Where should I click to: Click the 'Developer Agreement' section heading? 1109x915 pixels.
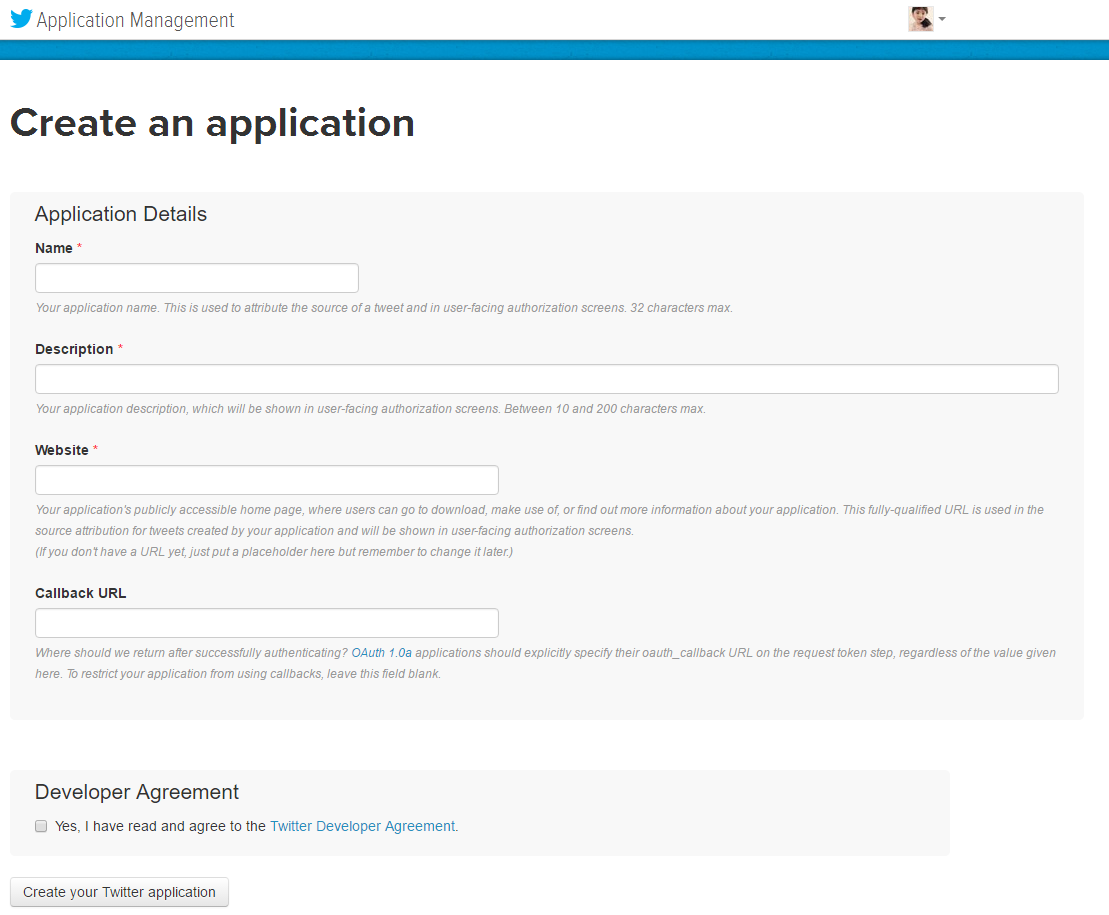pos(137,792)
